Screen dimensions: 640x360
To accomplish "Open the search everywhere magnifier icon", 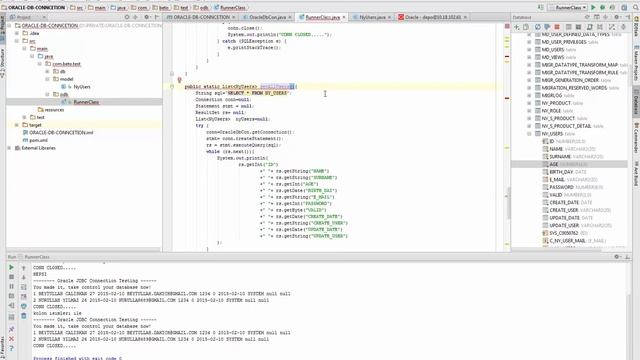I will (x=636, y=7).
